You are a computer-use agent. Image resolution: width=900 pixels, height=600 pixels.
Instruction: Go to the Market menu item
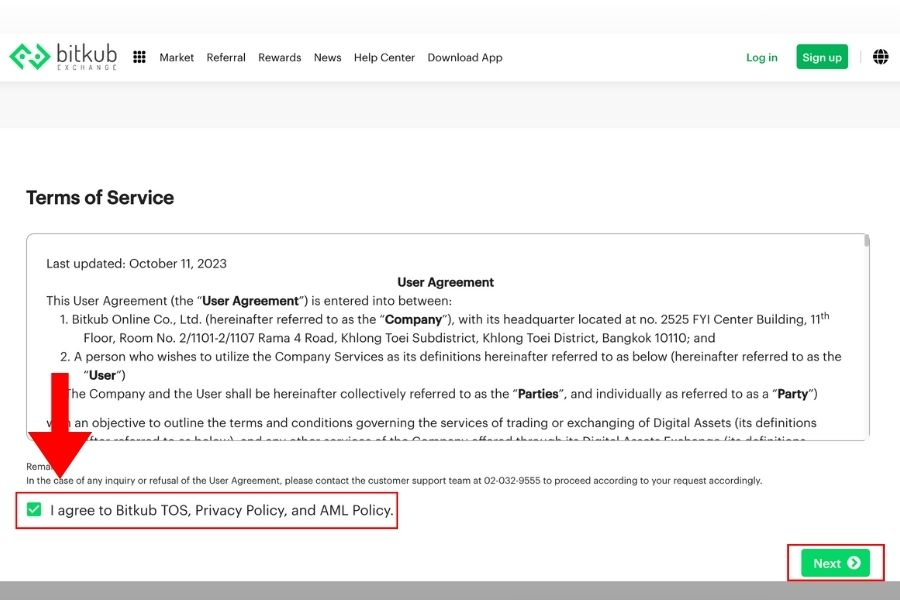pyautogui.click(x=176, y=57)
